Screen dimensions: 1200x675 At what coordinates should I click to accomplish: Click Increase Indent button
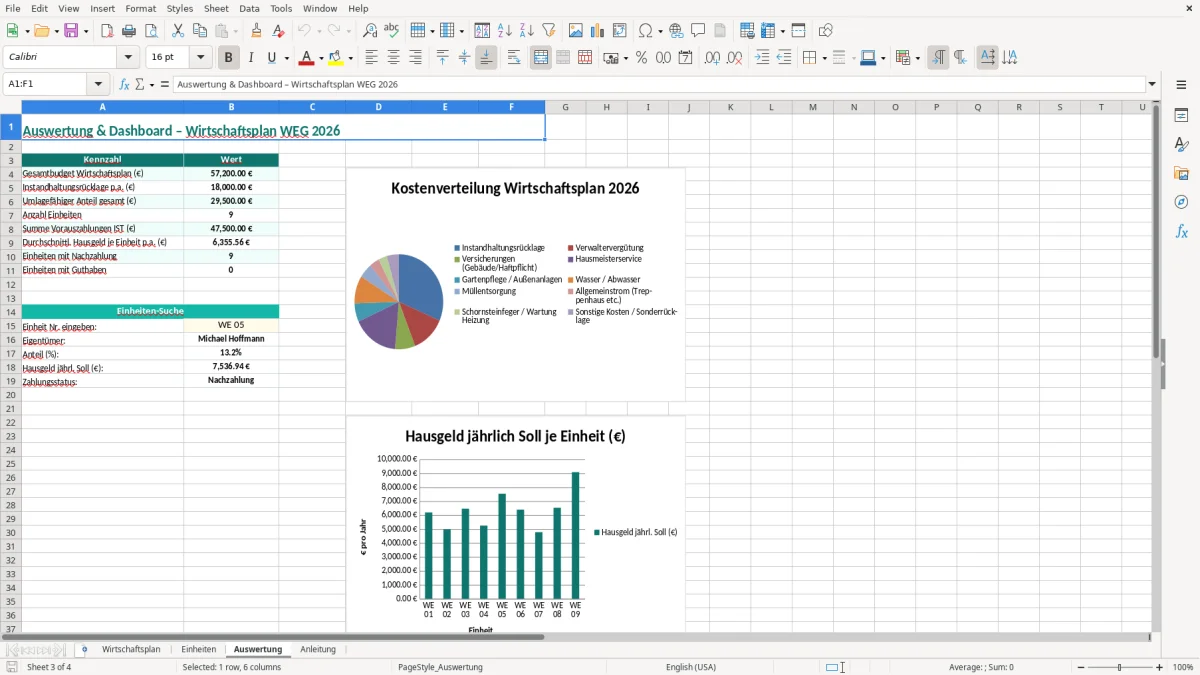click(762, 58)
